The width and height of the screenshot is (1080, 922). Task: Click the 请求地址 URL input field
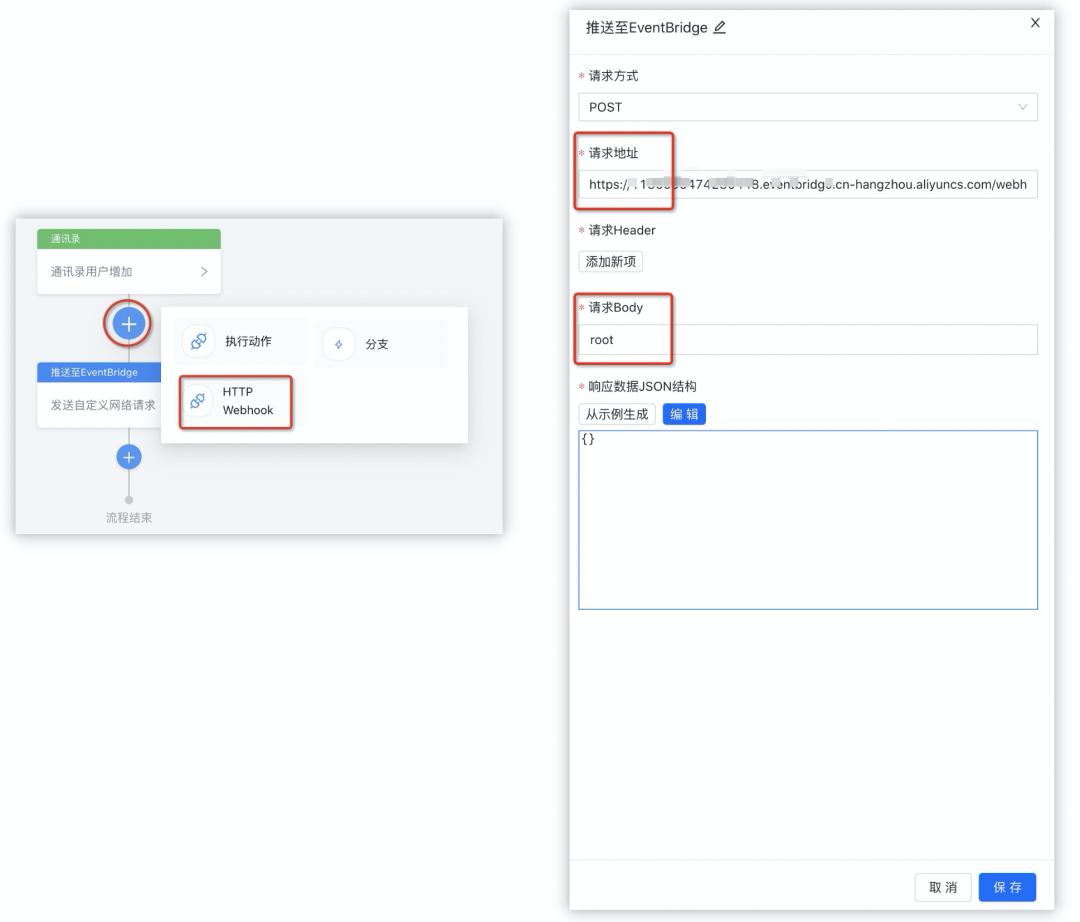point(807,185)
